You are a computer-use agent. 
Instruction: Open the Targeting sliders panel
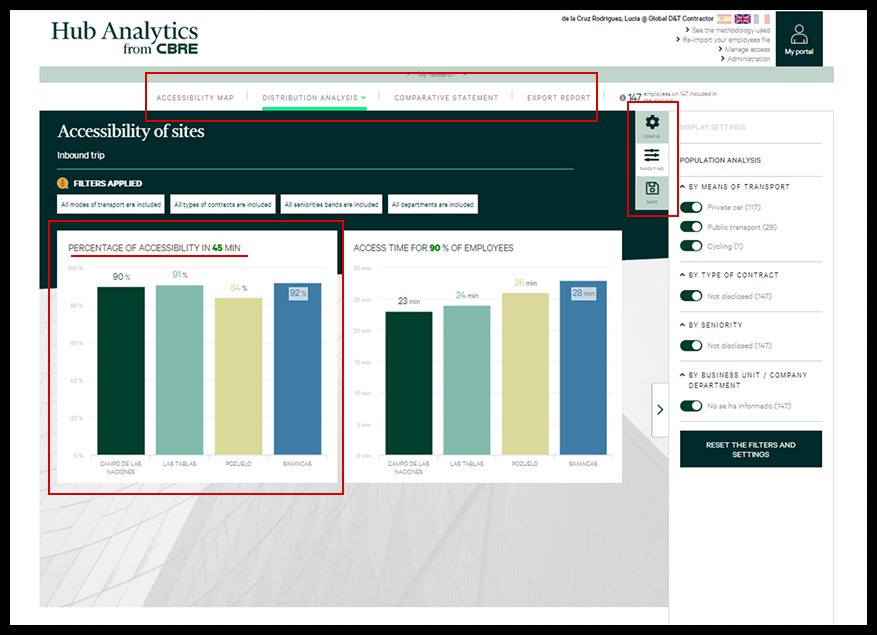652,159
